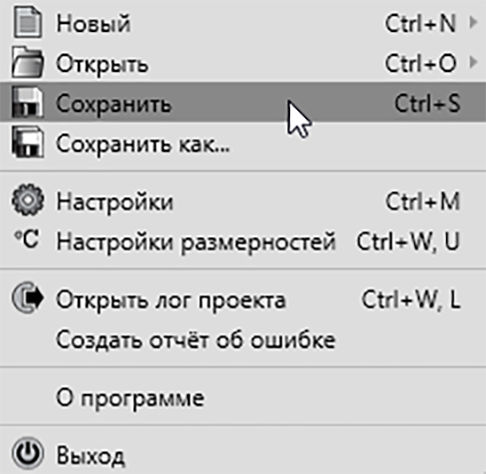This screenshot has height=474, width=486.
Task: Expand the Новый submenu arrow
Action: coord(472,23)
